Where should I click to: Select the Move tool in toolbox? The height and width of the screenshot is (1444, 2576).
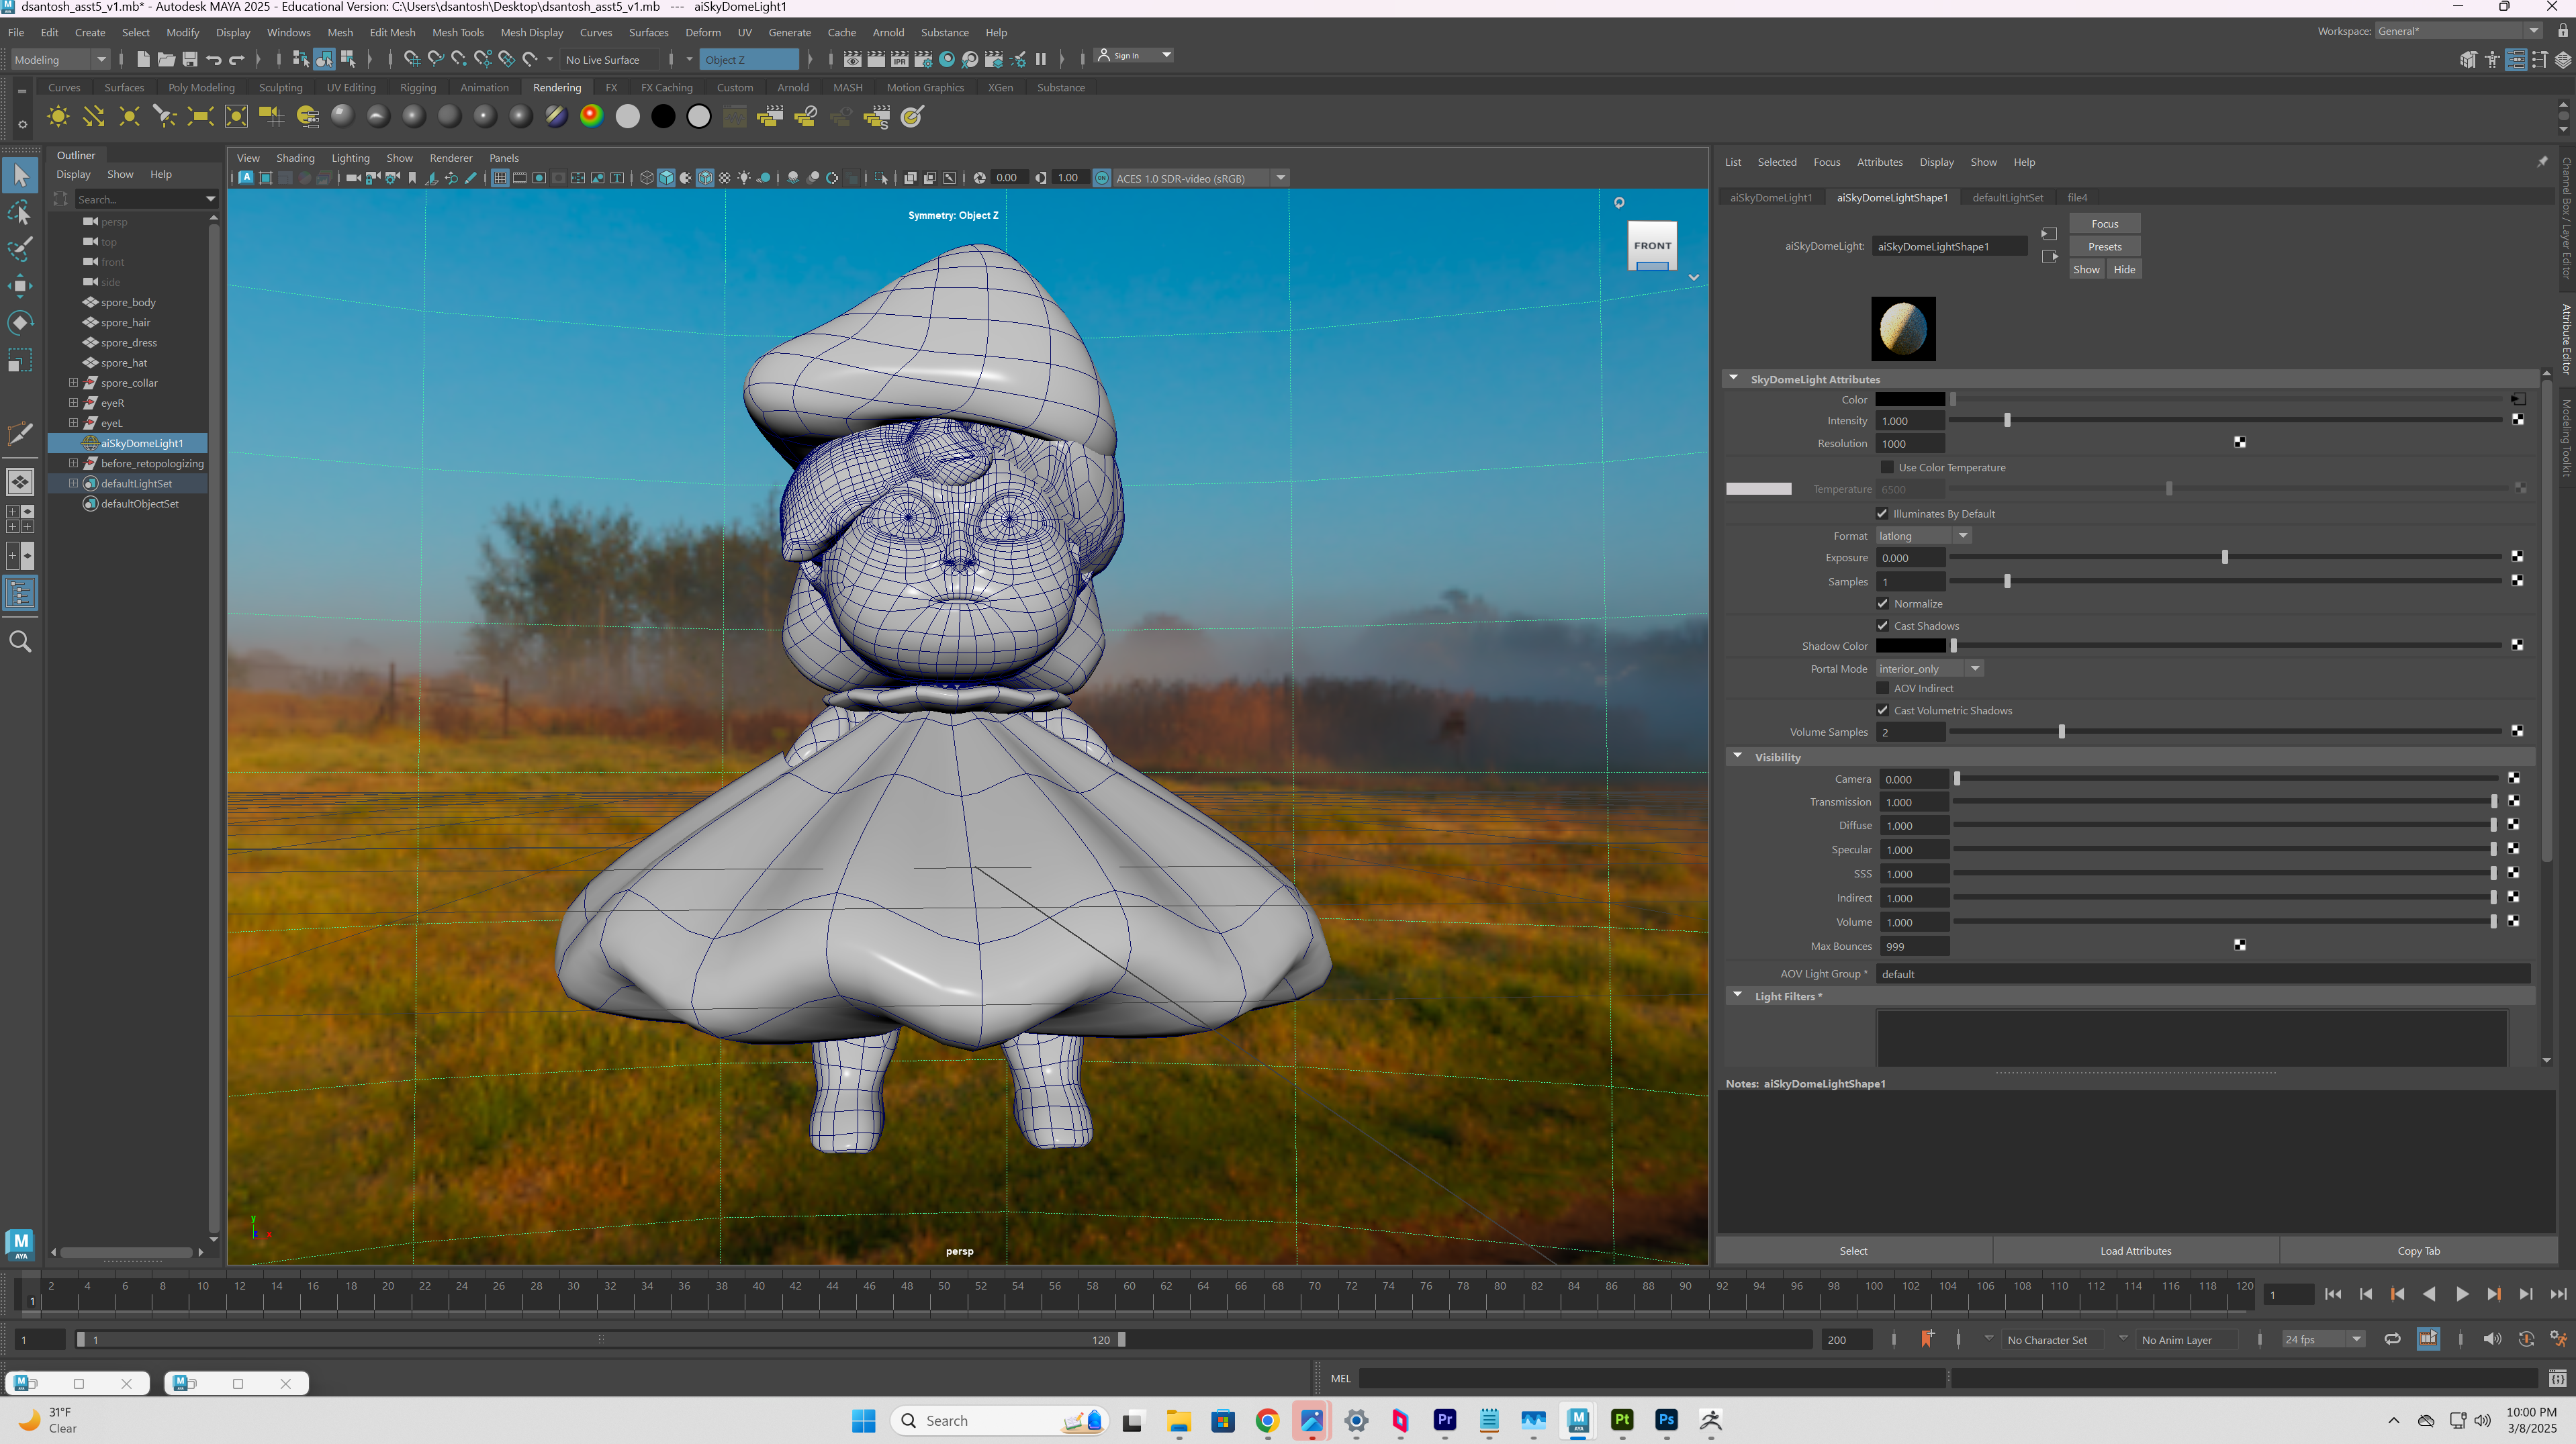click(20, 285)
